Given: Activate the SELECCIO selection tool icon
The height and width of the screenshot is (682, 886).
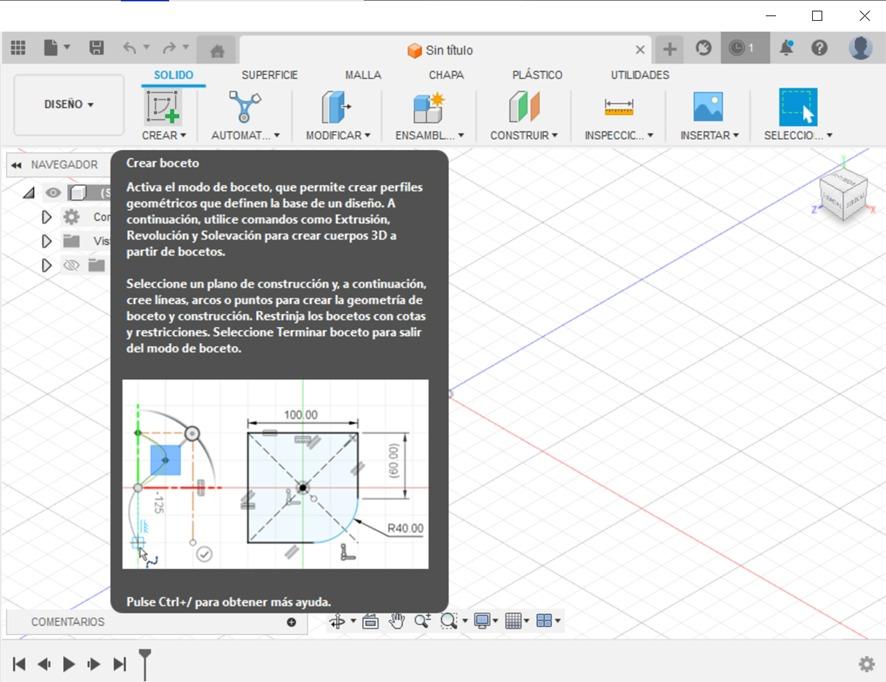Looking at the screenshot, I should click(x=798, y=107).
